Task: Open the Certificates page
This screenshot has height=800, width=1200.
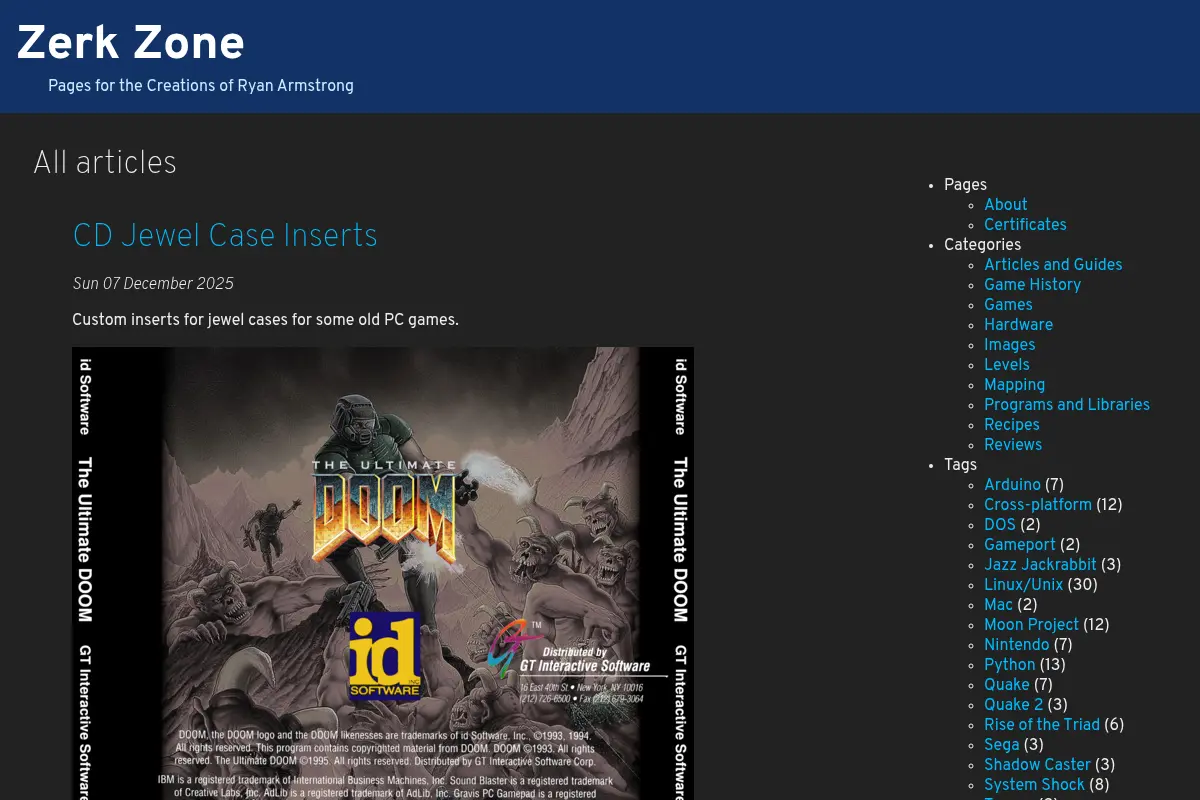Action: [1025, 225]
